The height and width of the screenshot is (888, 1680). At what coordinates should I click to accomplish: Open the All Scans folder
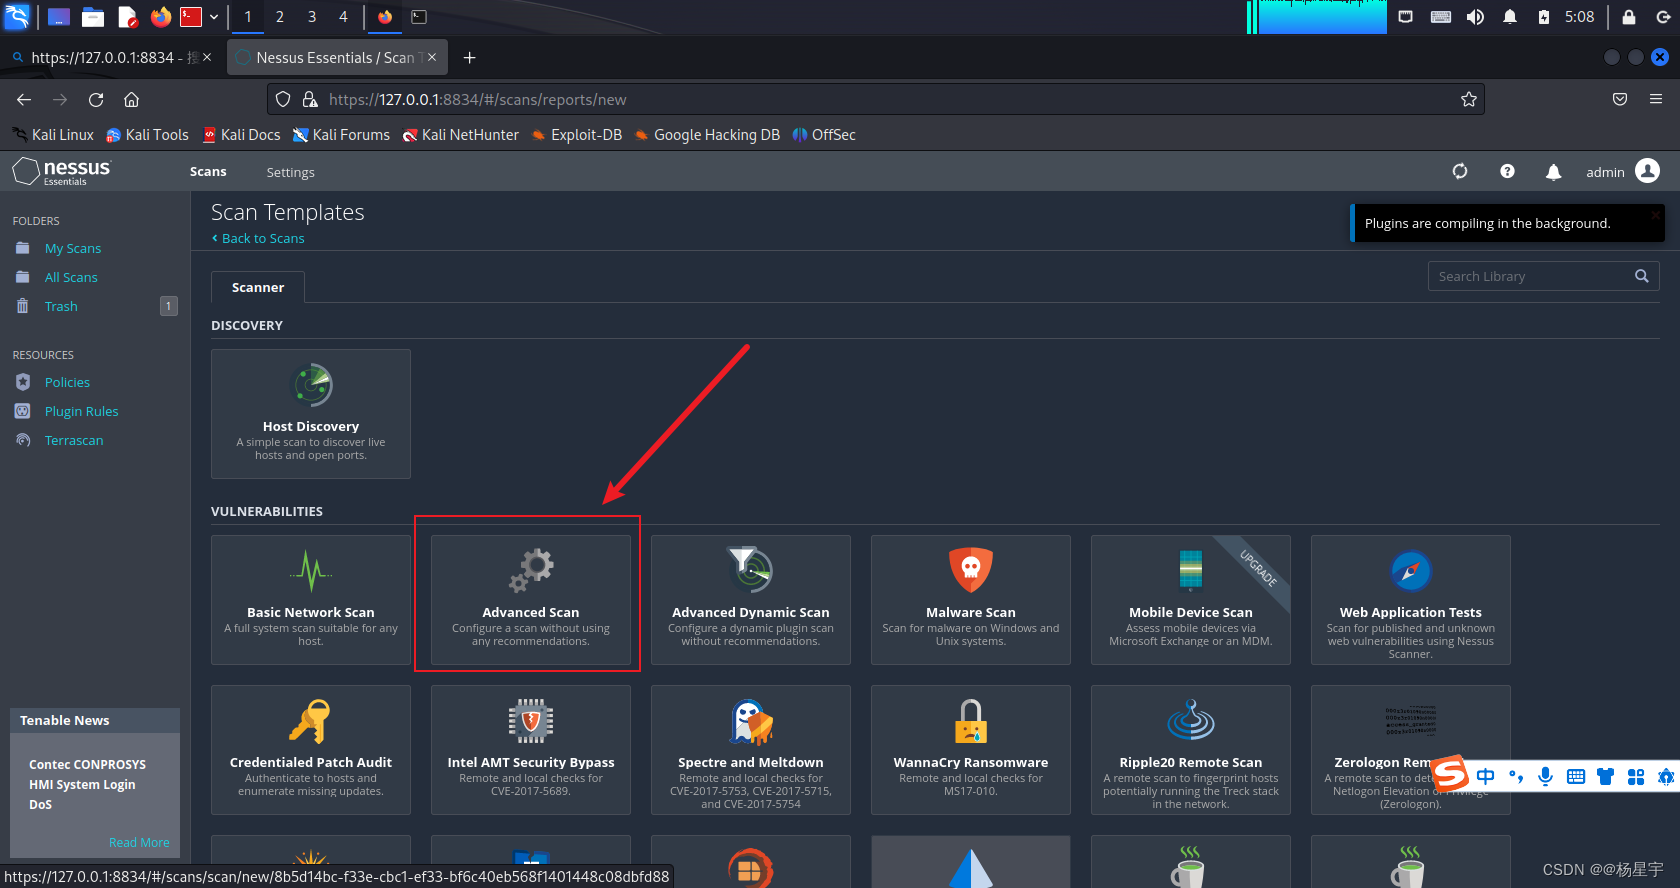[x=71, y=277]
